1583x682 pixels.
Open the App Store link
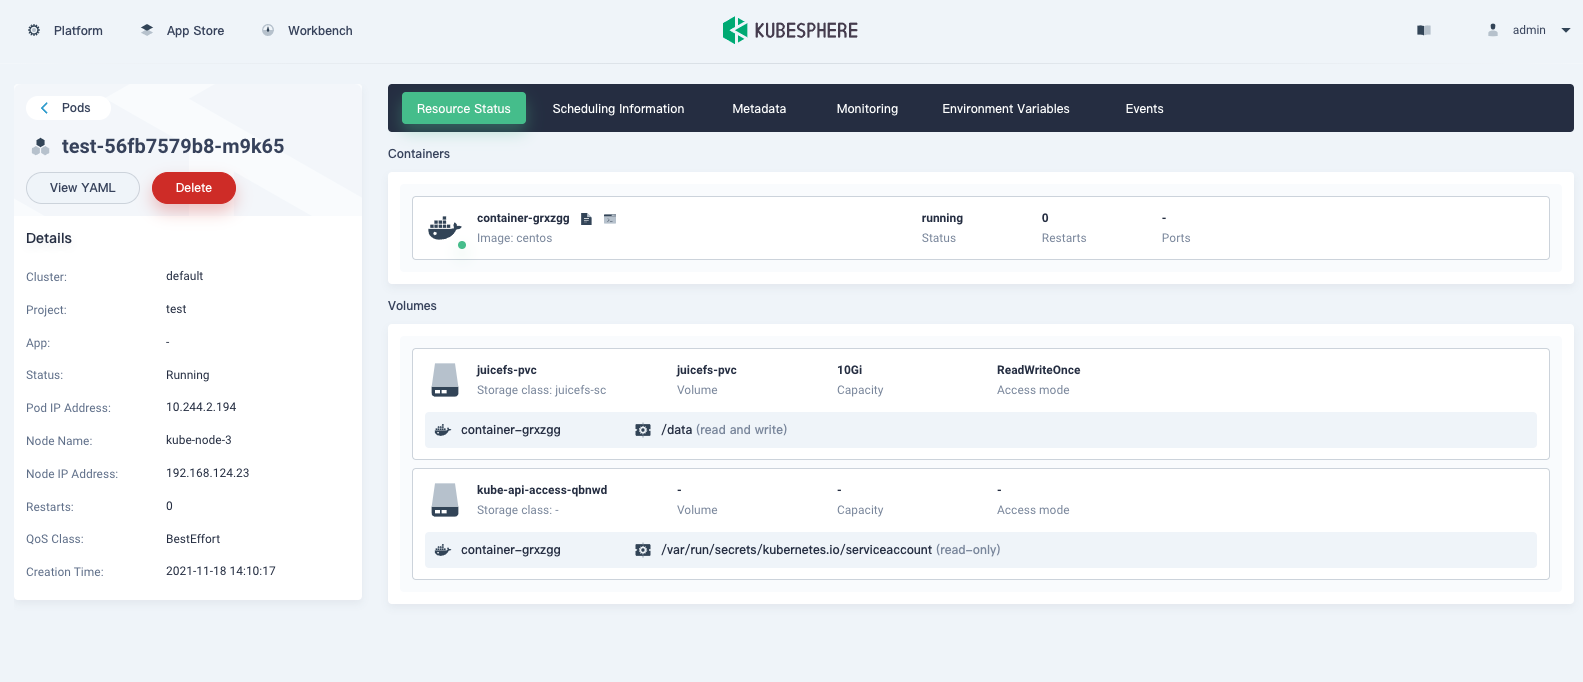195,31
